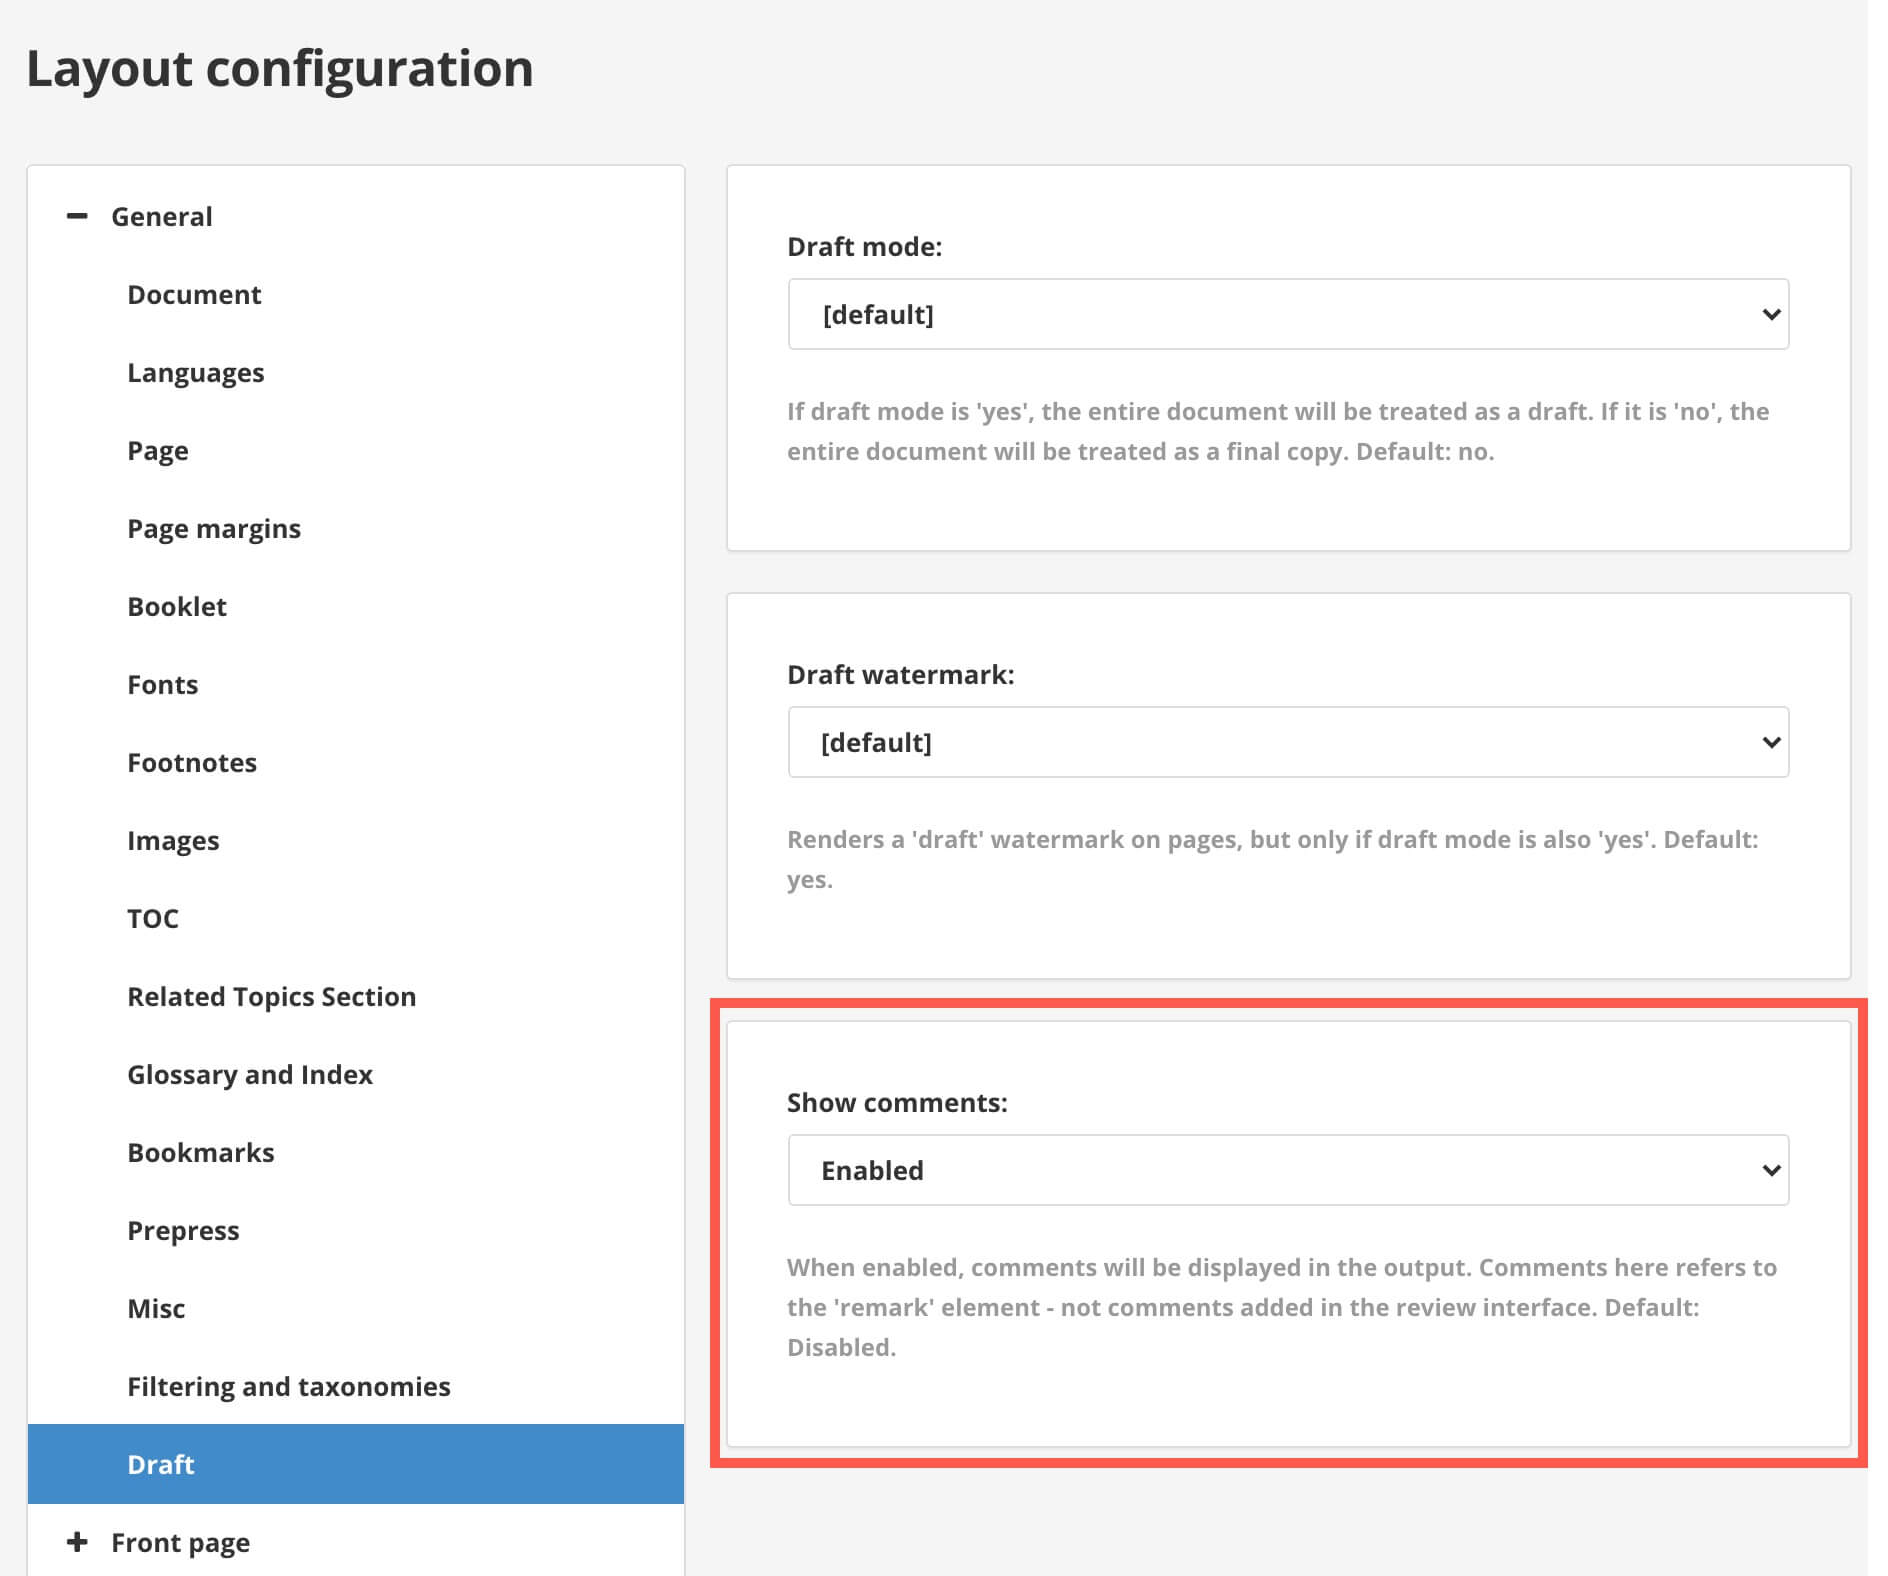Select the Booklet menu item

pos(177,607)
